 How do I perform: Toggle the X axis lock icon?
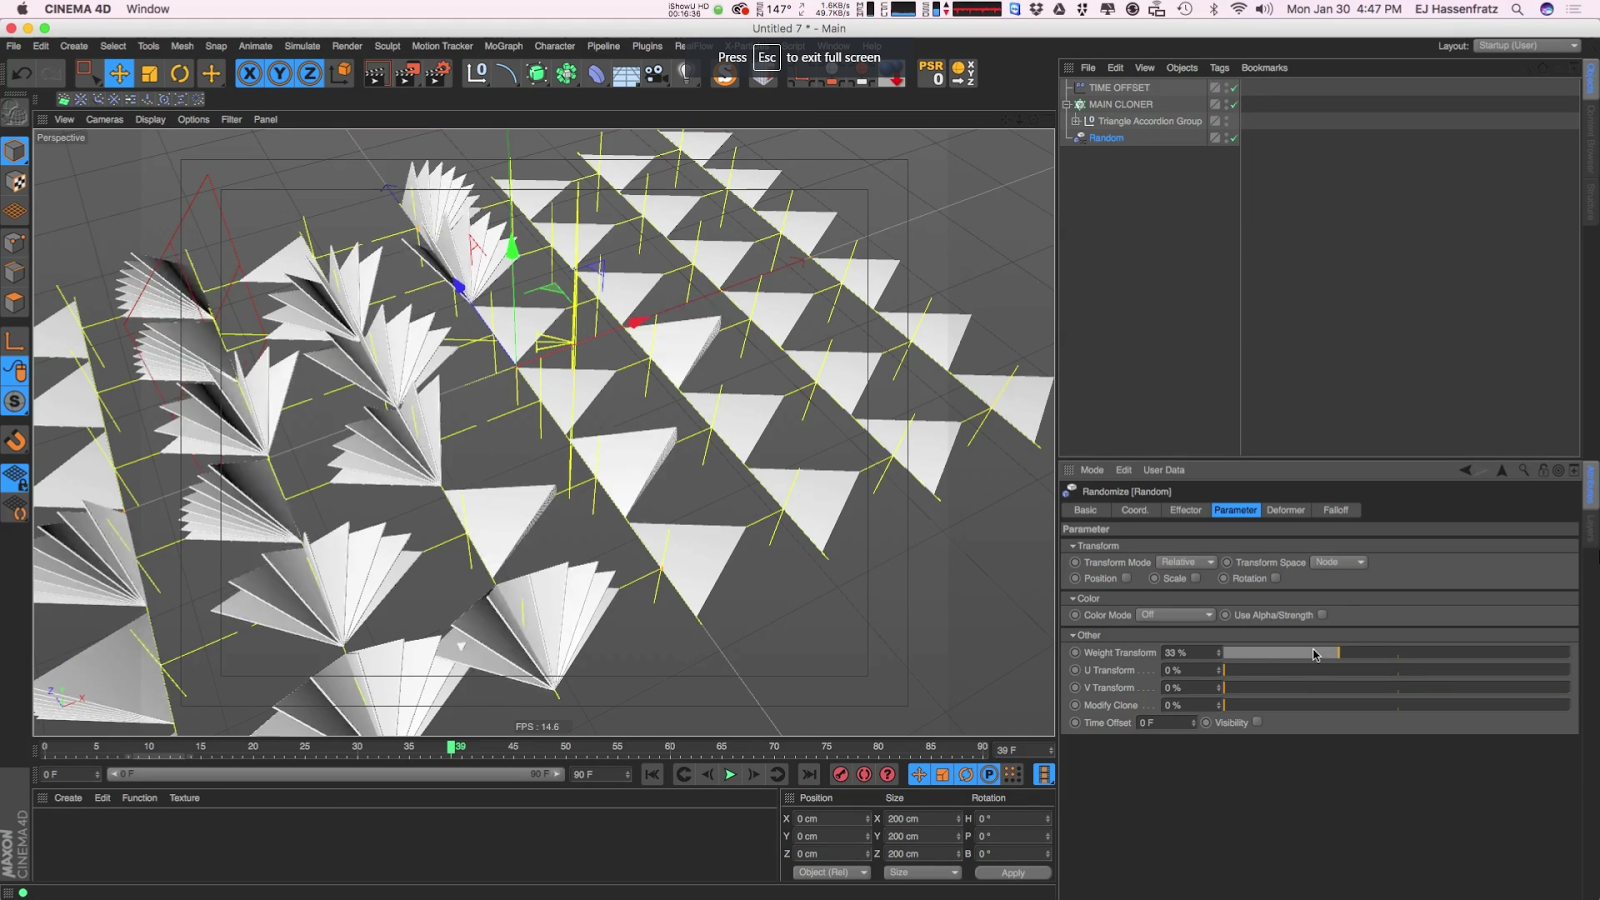tap(250, 73)
